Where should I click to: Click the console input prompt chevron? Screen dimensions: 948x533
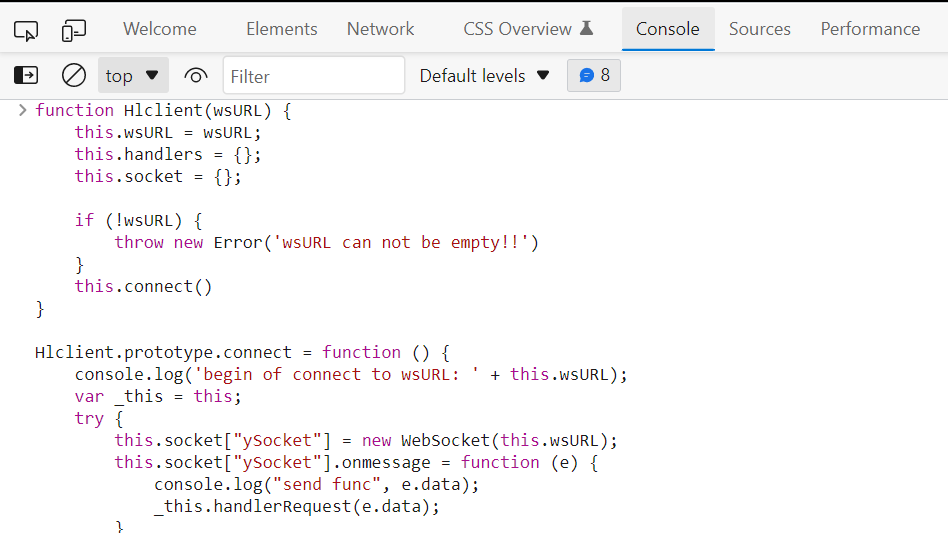[x=22, y=110]
